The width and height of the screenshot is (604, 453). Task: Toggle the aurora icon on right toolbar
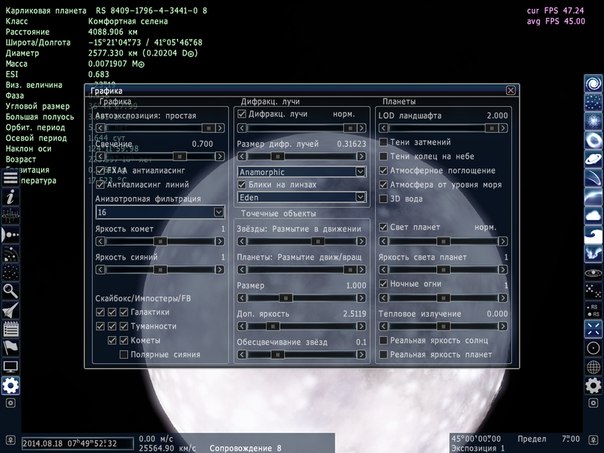(x=593, y=253)
